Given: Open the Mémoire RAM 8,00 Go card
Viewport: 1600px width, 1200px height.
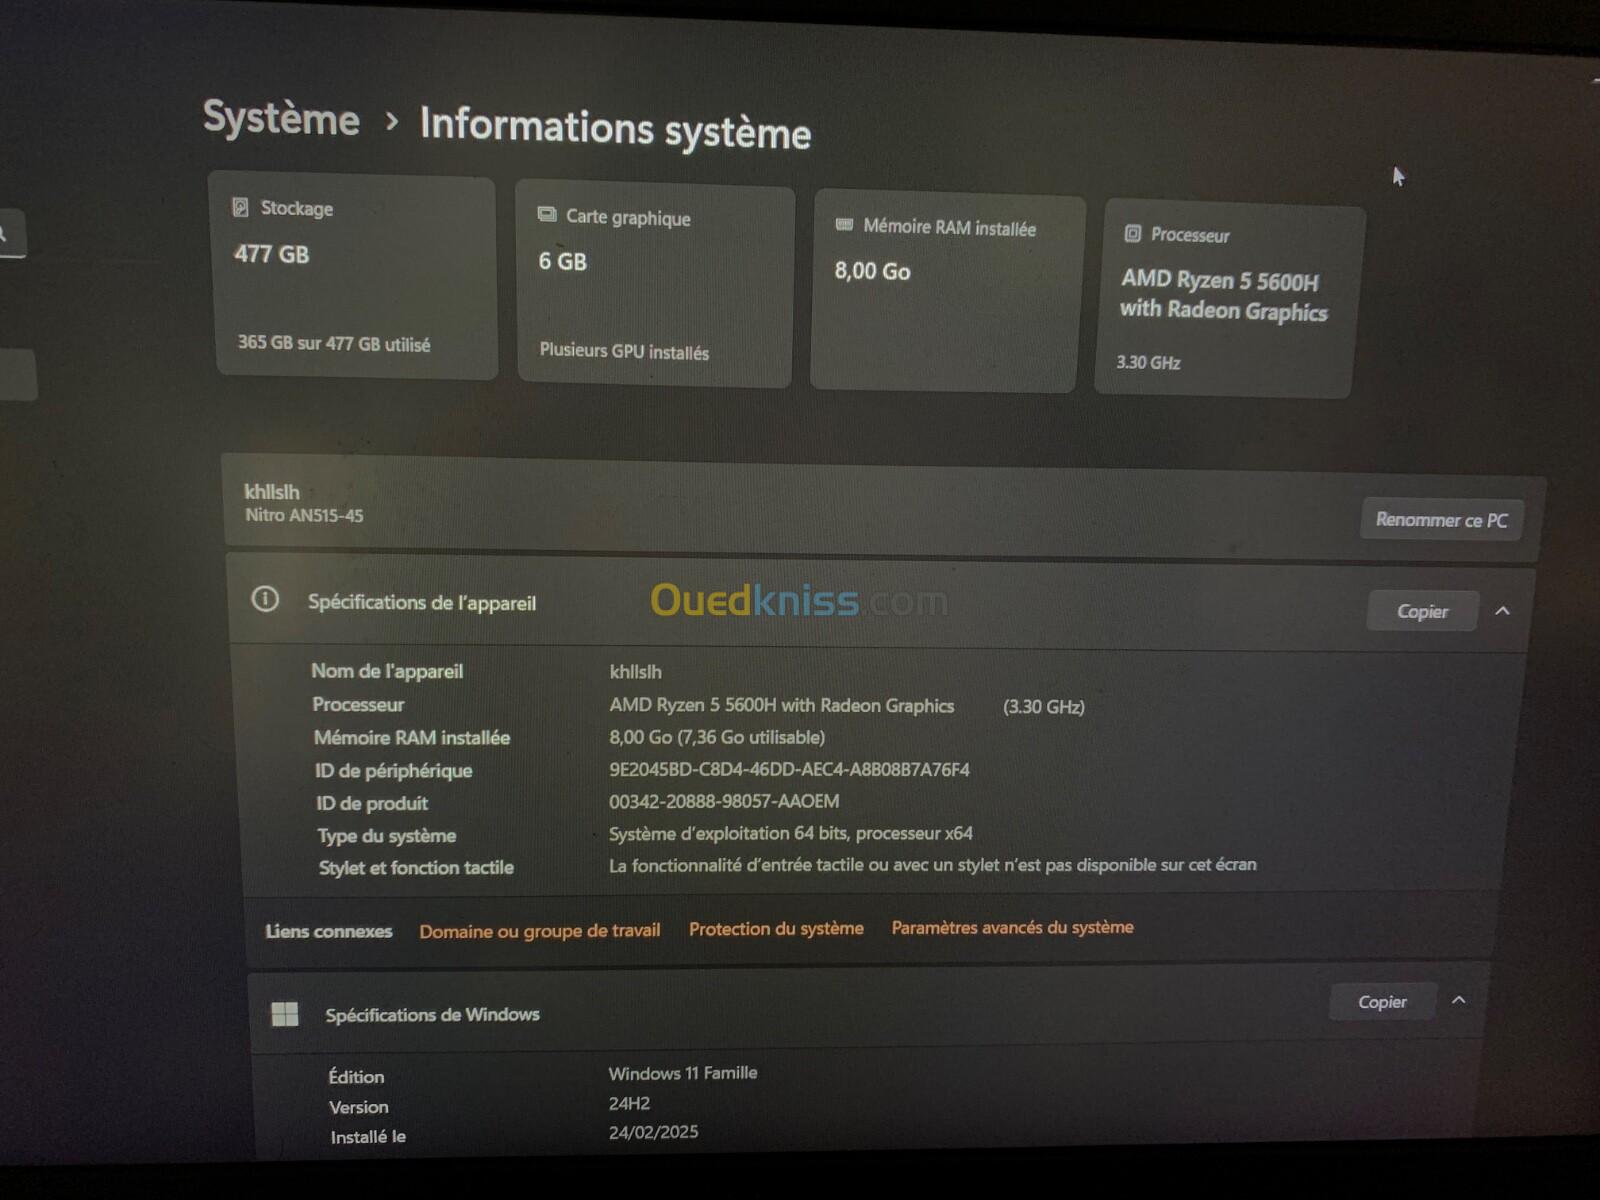Looking at the screenshot, I should click(947, 292).
